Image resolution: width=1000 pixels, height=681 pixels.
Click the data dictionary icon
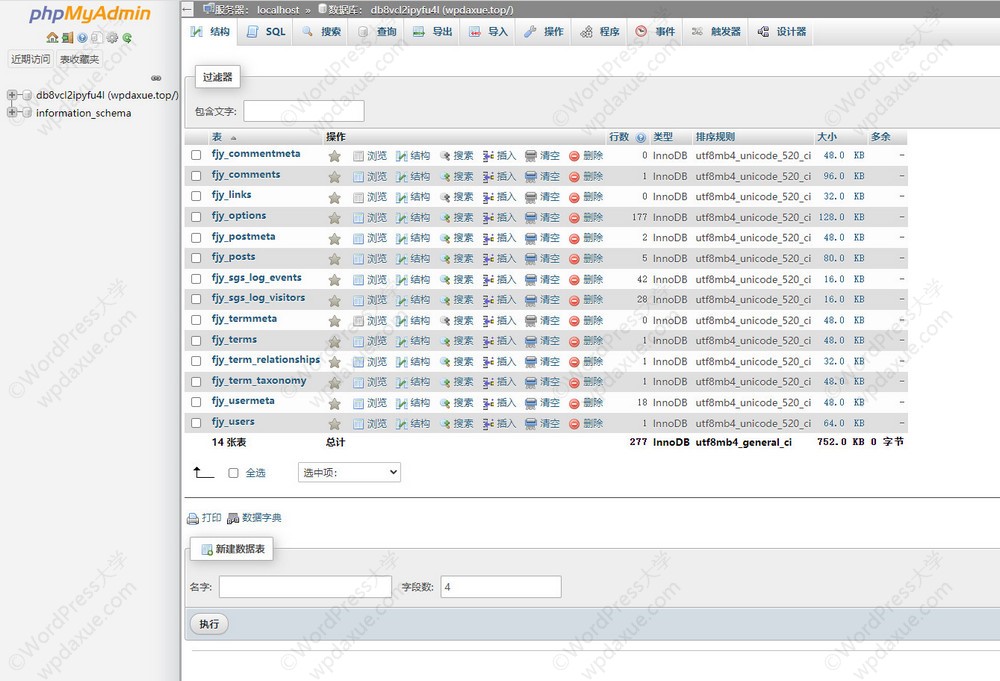[x=233, y=518]
